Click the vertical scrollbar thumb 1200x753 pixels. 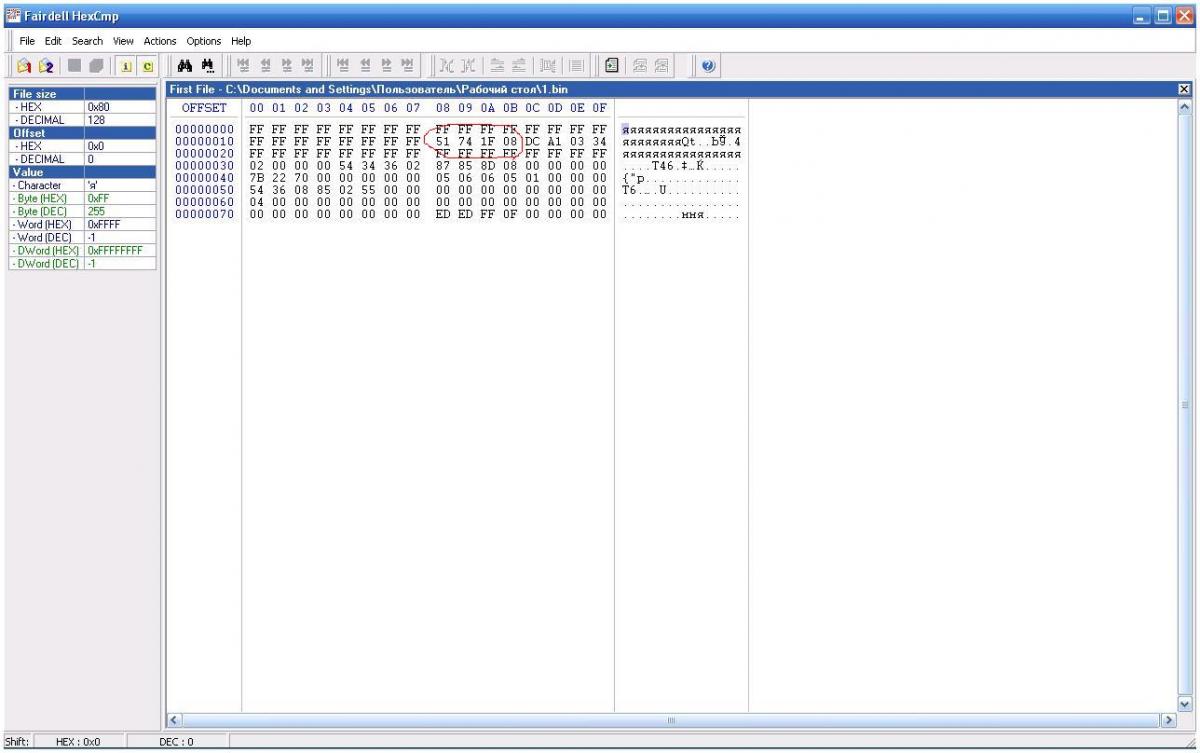click(1185, 405)
